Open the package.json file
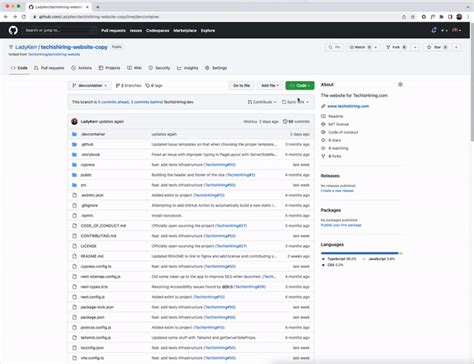Viewport: 474px width, 364px height. point(92,317)
